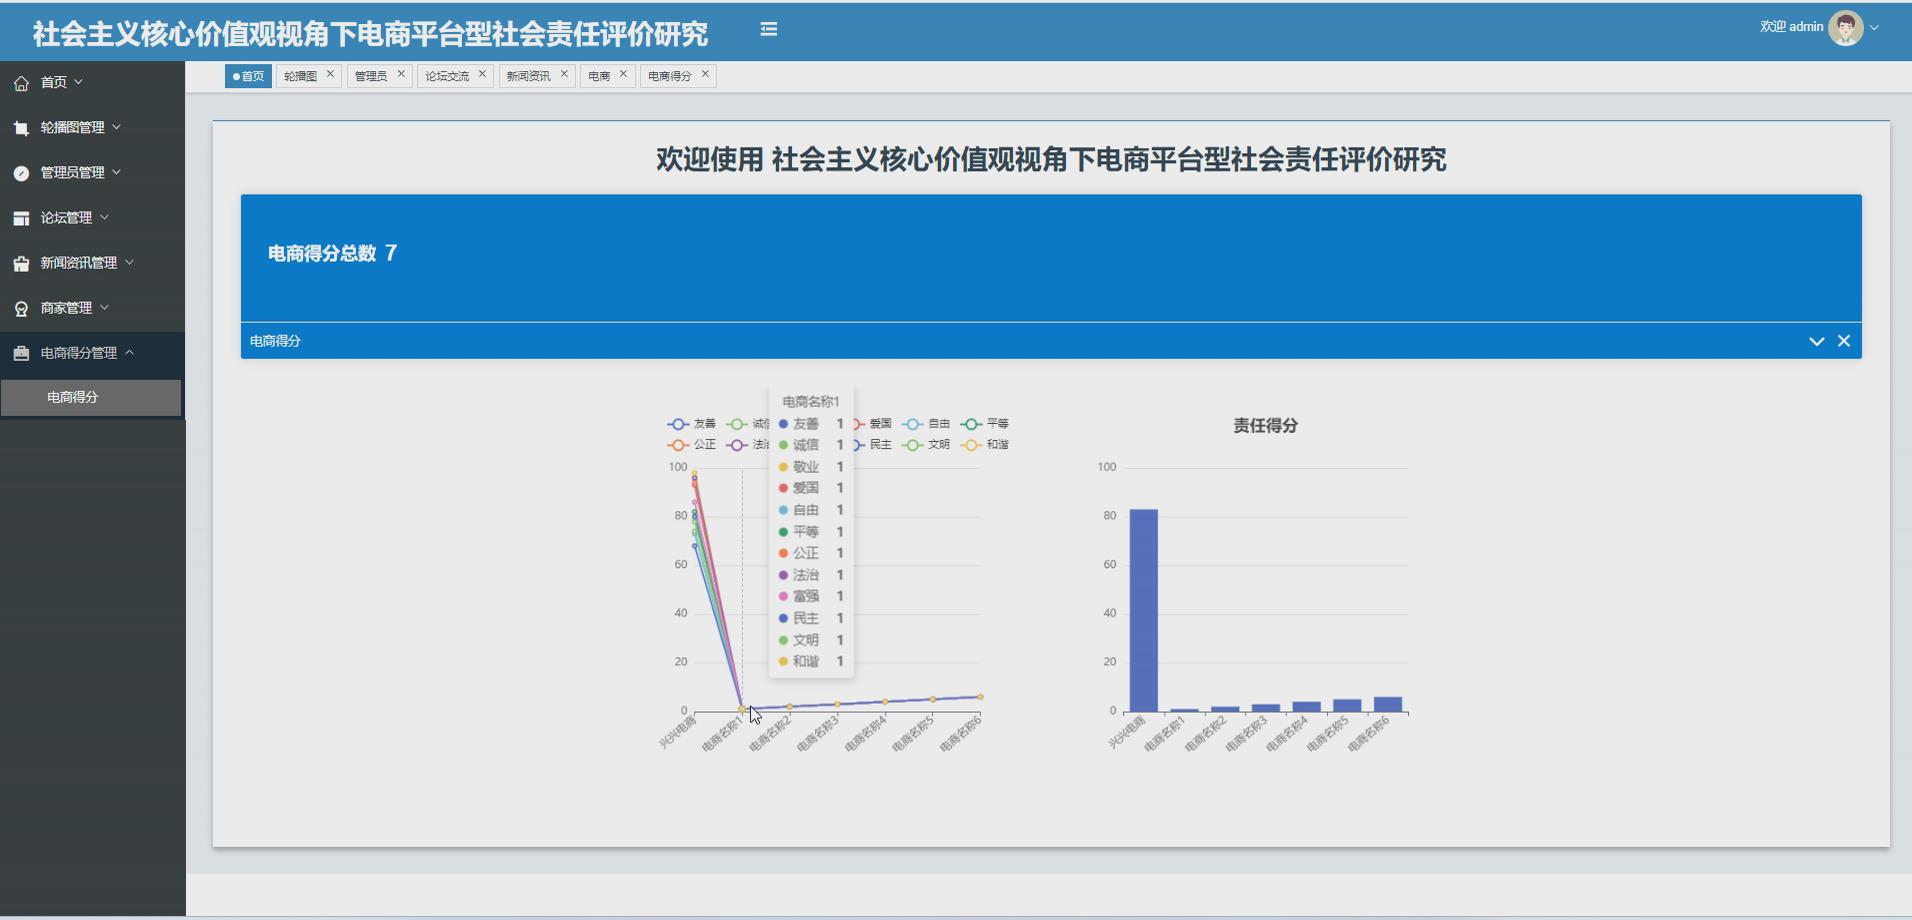Switch to the 电商得分 tab
Viewport: 1912px width, 920px height.
point(671,74)
